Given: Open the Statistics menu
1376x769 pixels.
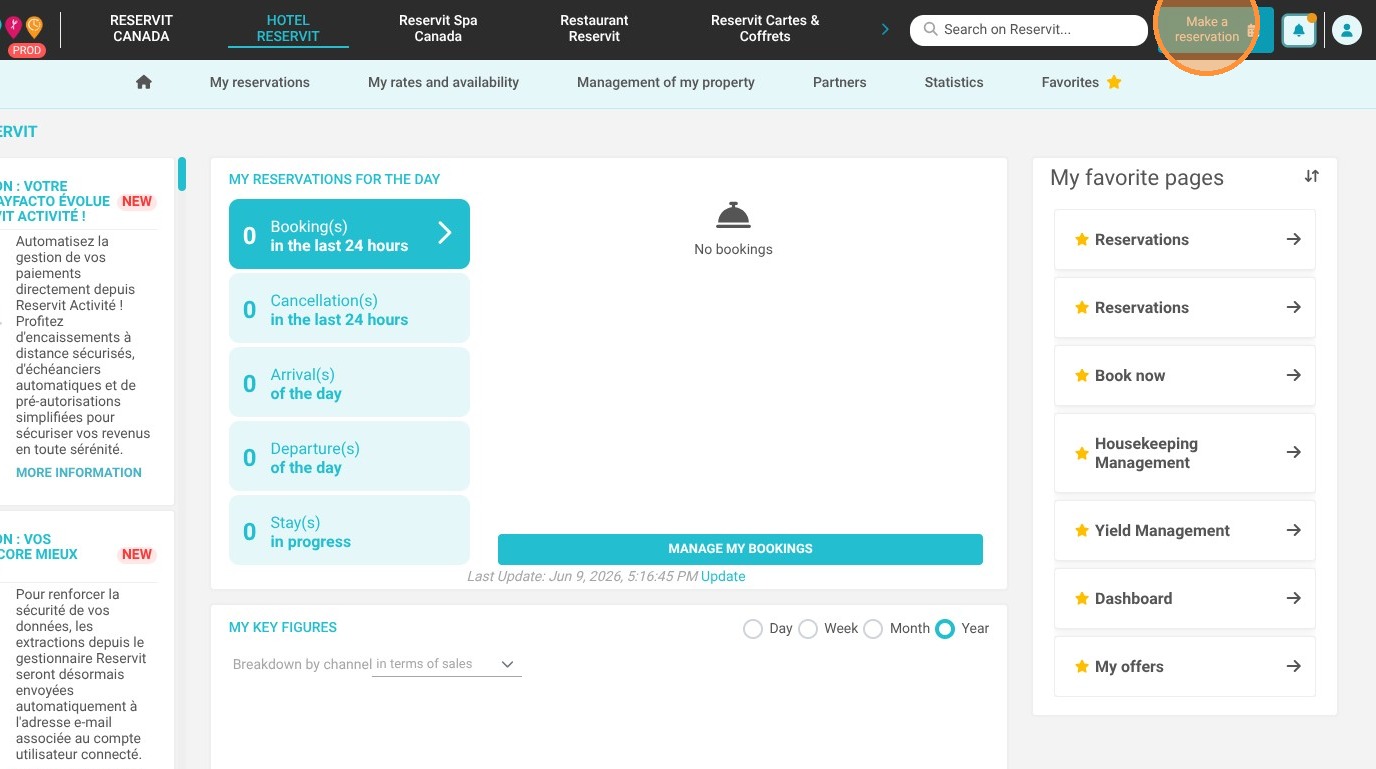Looking at the screenshot, I should tap(954, 82).
